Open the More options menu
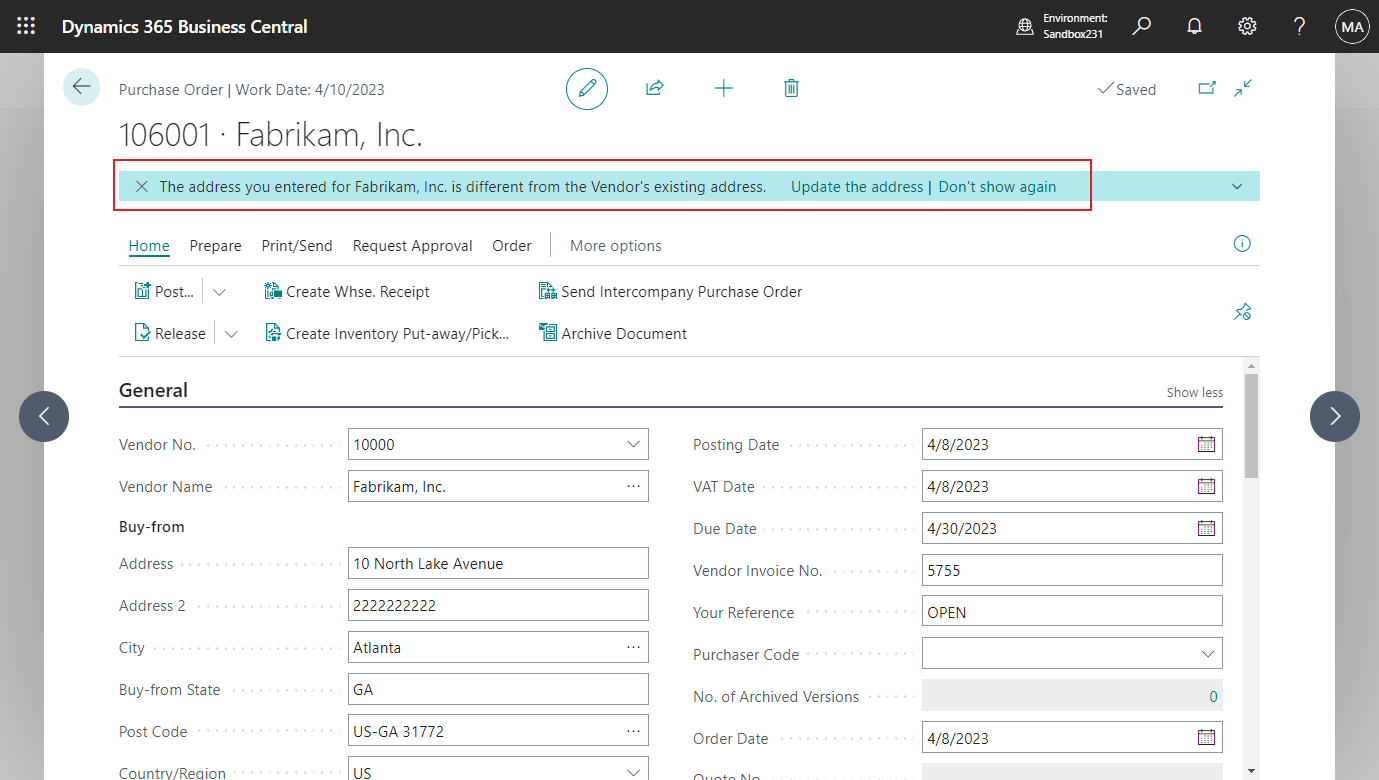This screenshot has height=780, width=1379. [x=615, y=245]
